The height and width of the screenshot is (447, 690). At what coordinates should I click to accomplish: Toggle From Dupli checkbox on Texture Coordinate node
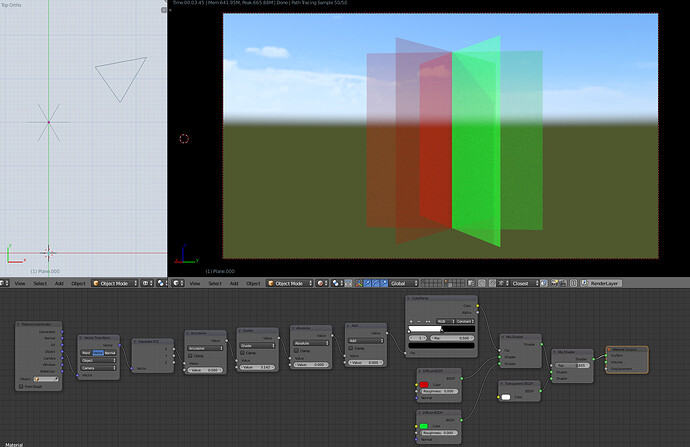(21, 387)
